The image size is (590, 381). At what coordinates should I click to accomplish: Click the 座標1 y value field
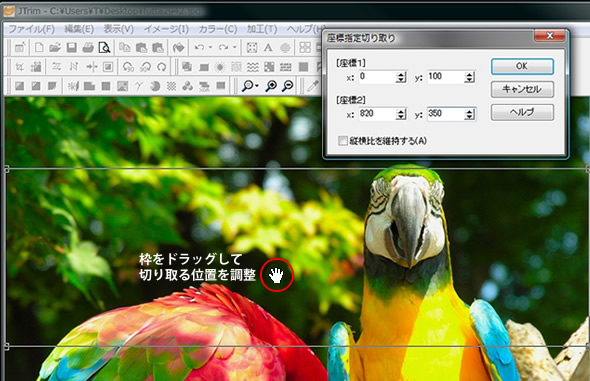coord(446,77)
